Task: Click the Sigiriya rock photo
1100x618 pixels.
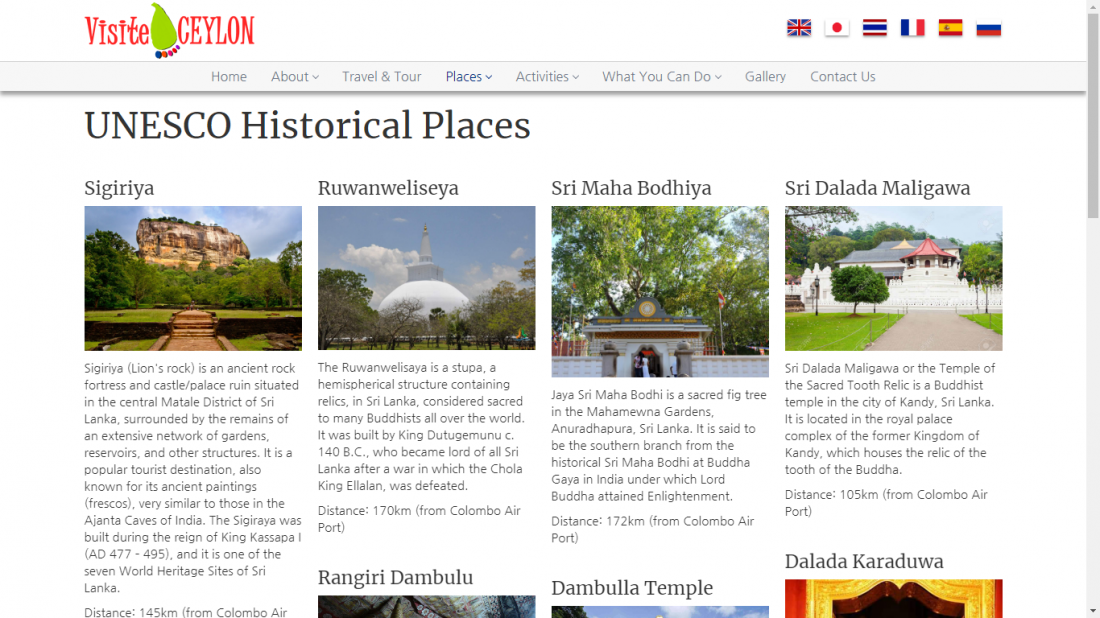Action: [x=193, y=278]
